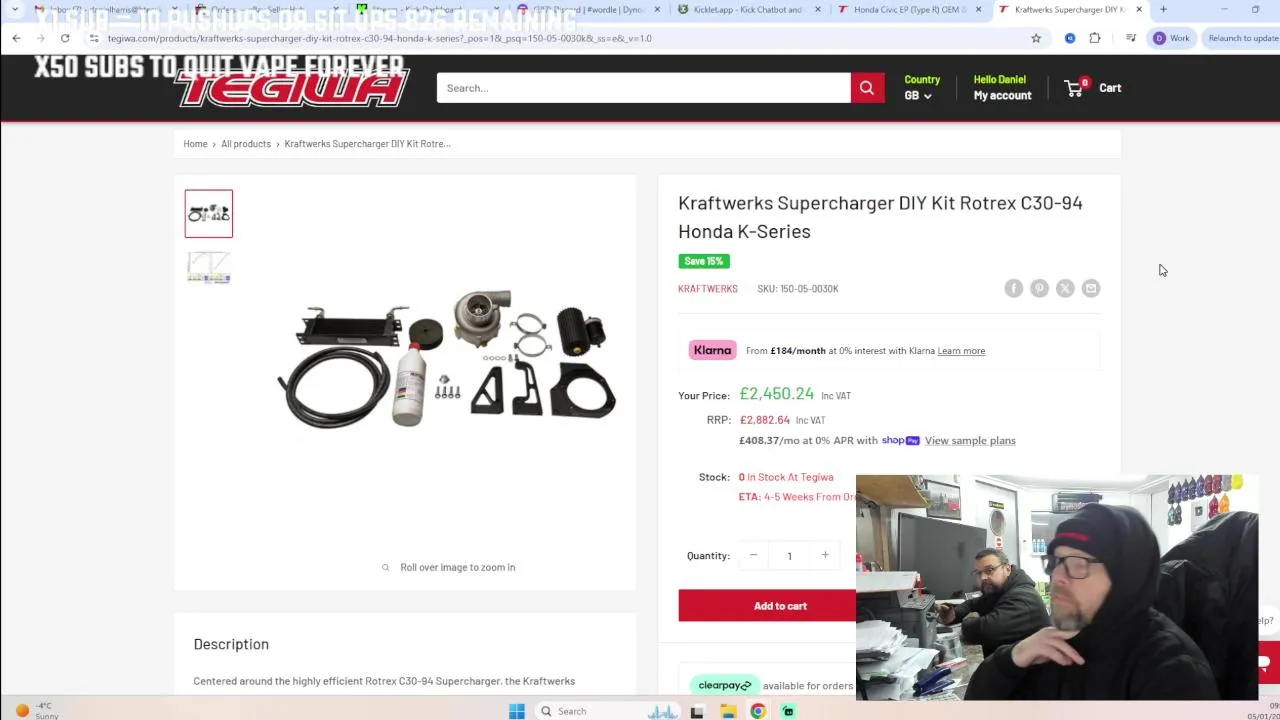
Task: Share product by email icon
Action: [x=1091, y=288]
